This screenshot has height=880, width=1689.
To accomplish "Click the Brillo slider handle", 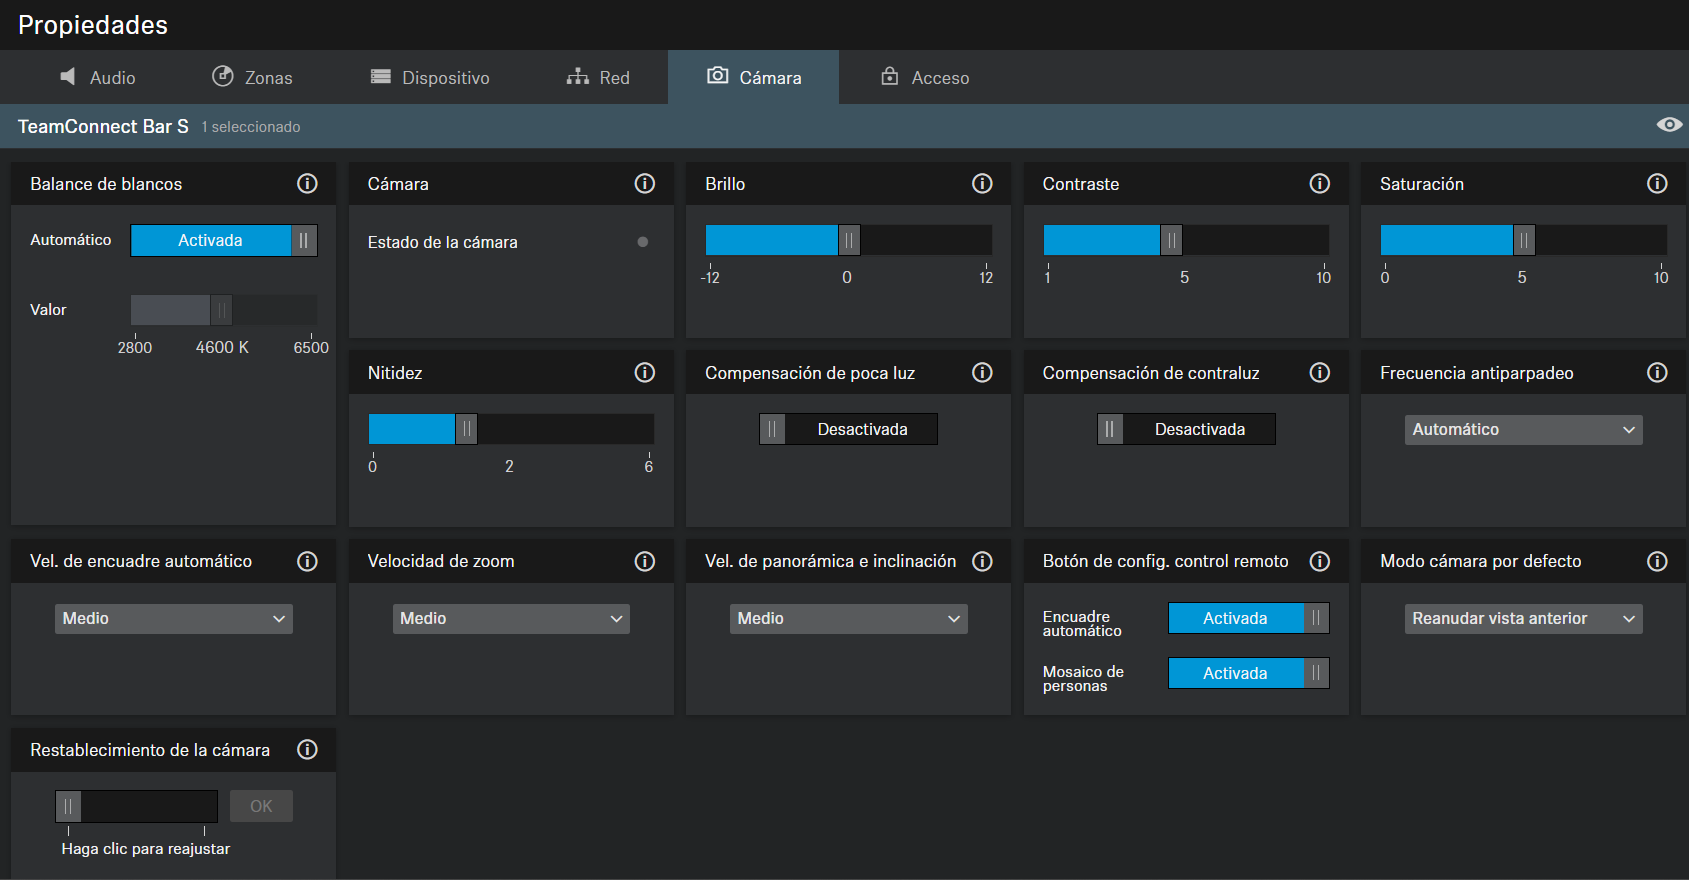I will [848, 241].
